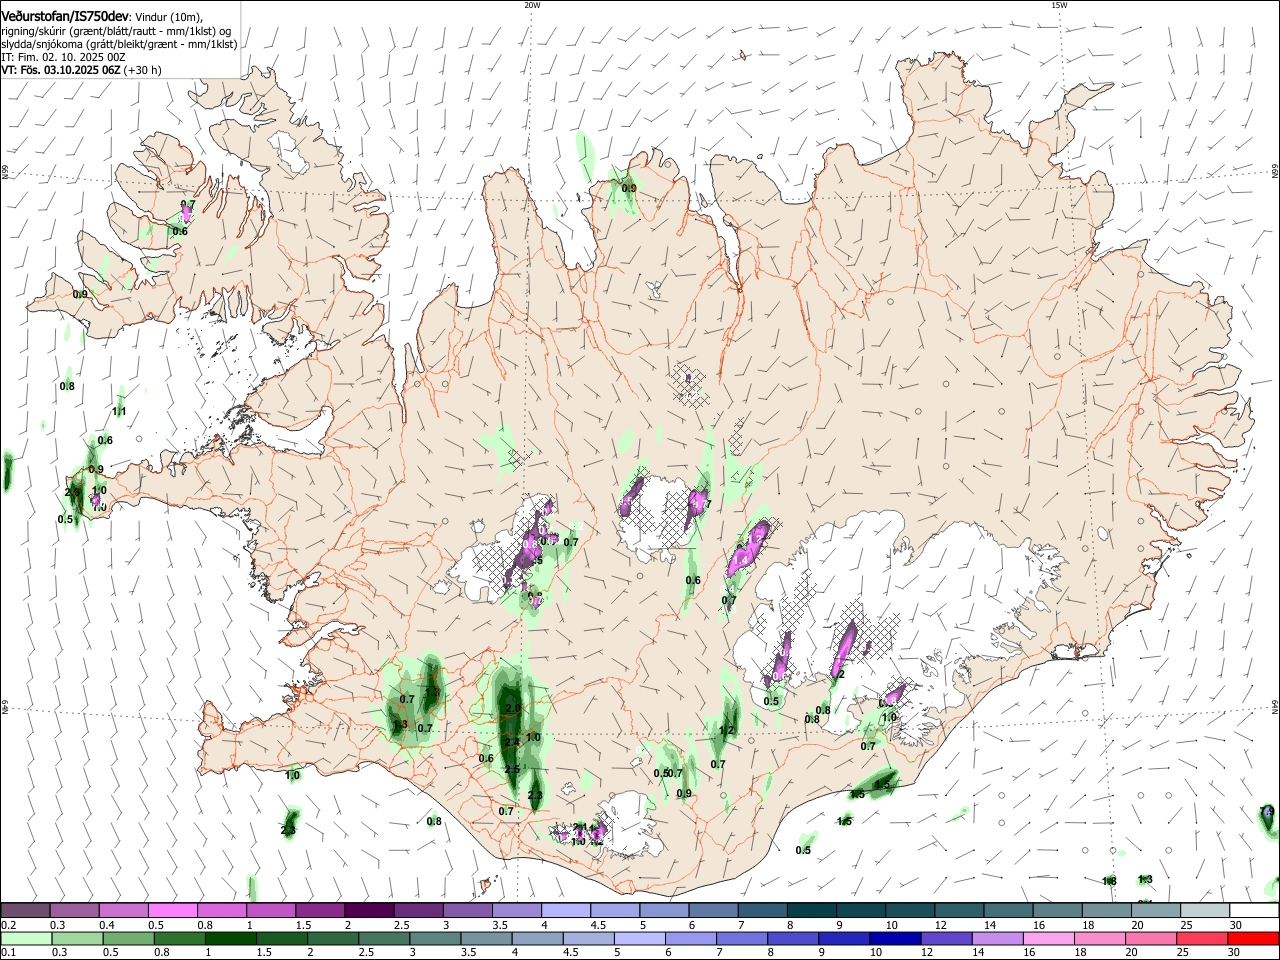Click the 0.1 label under the rain legend
1280x960 pixels.
(x=8, y=953)
